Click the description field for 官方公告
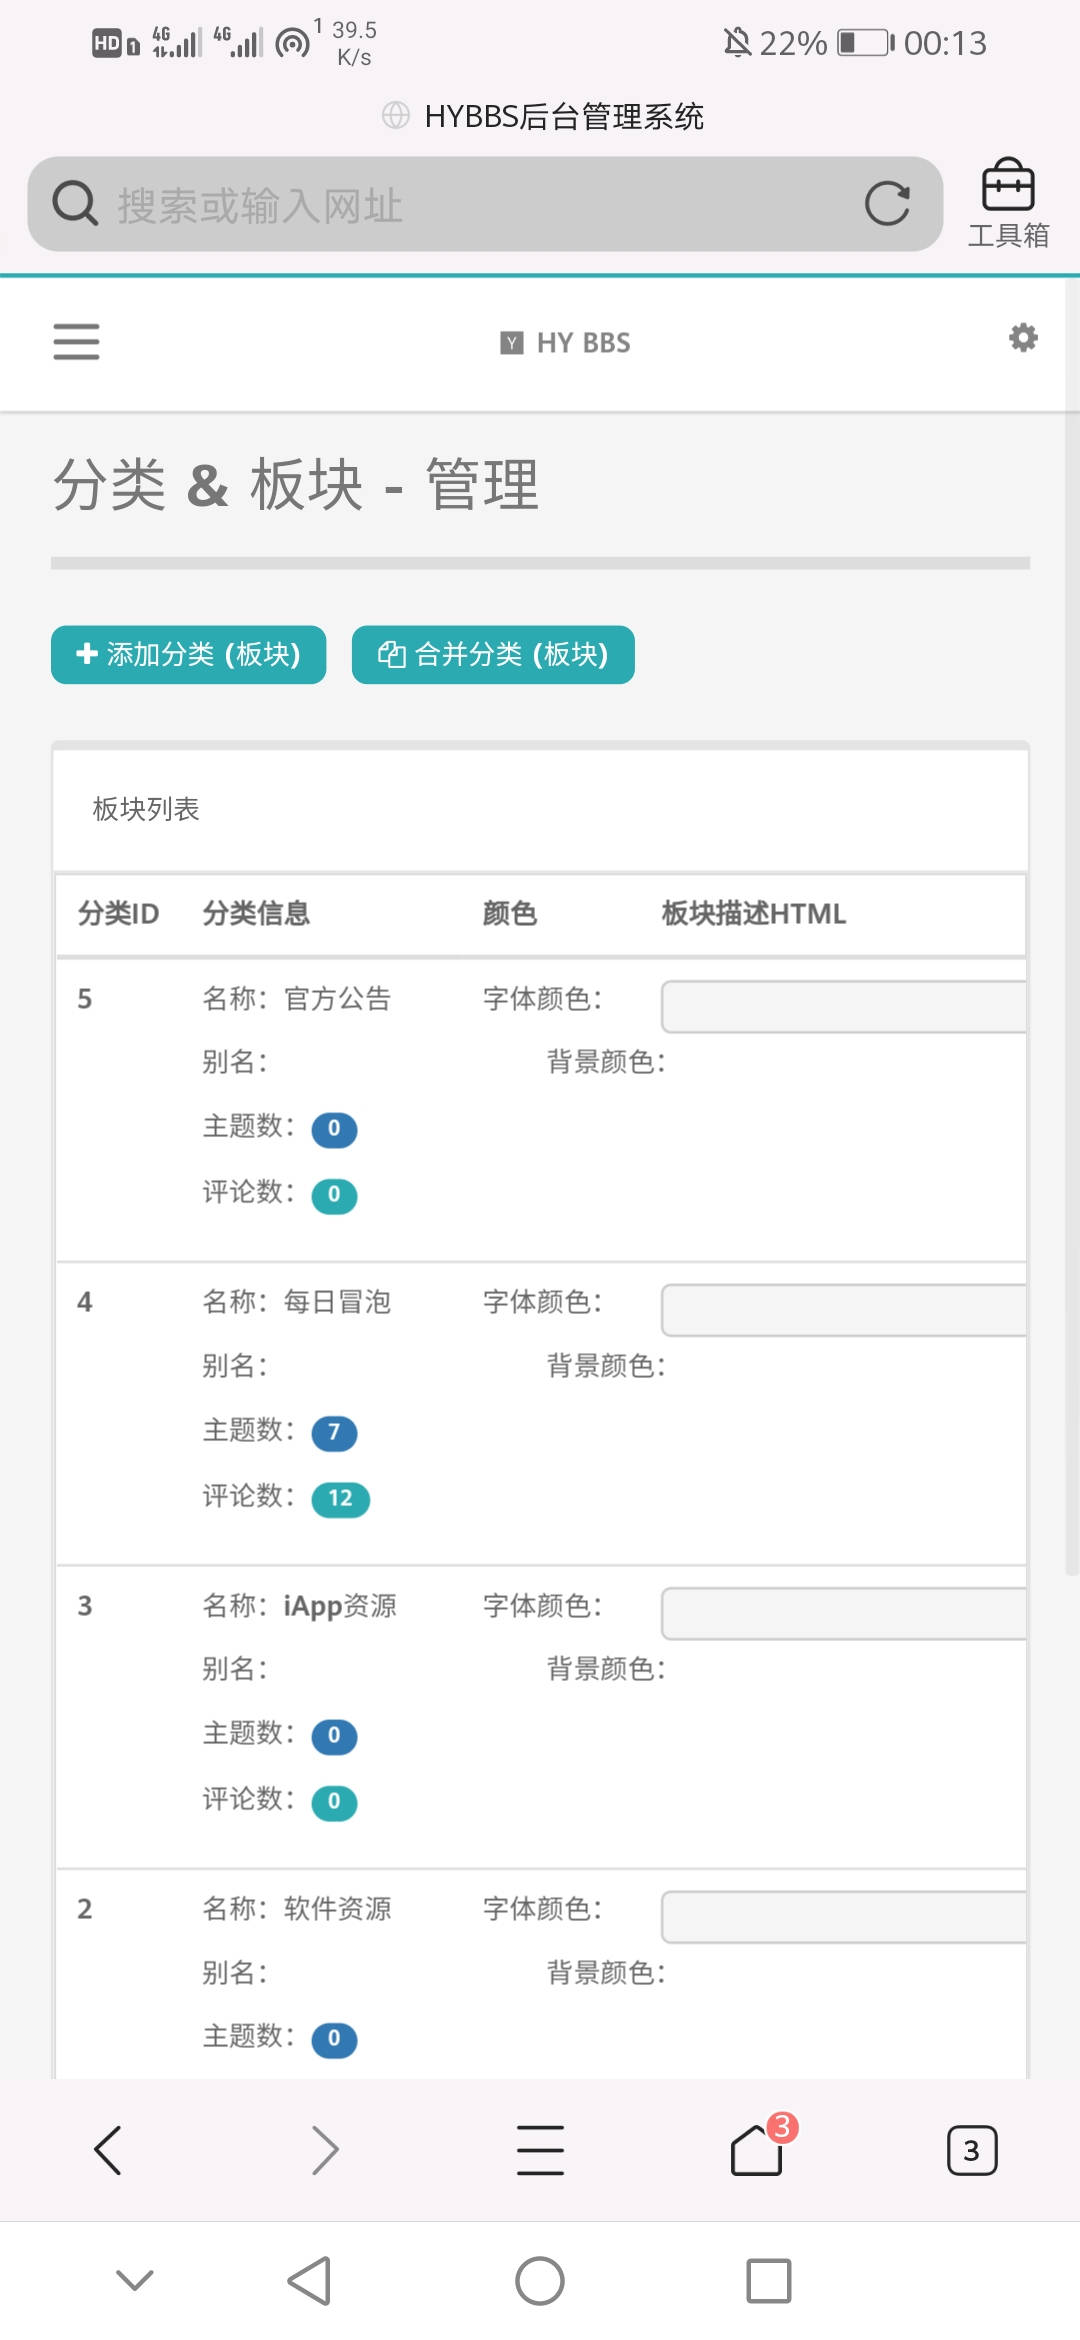This screenshot has height=2340, width=1080. 843,1007
